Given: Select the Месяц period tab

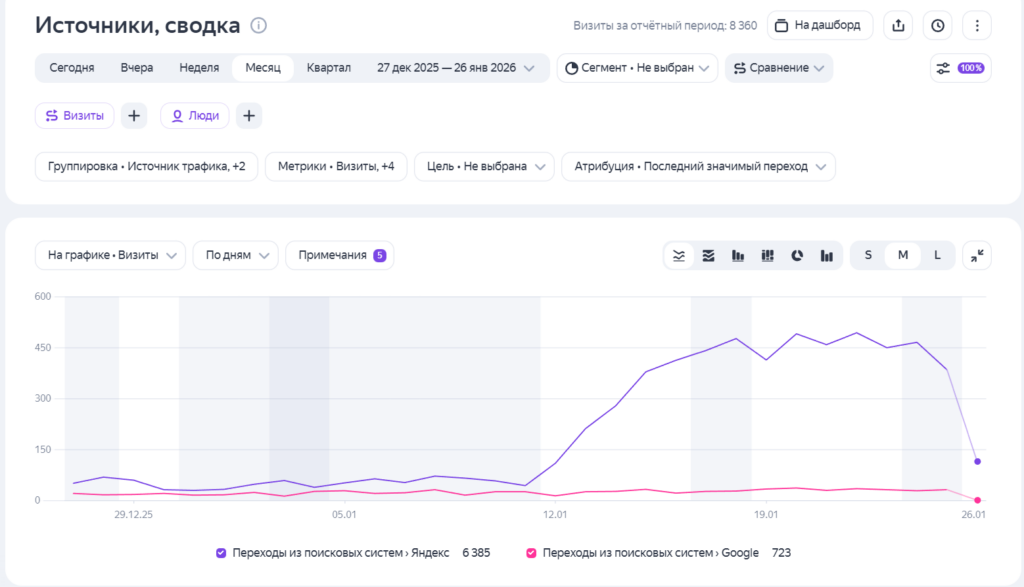Looking at the screenshot, I should [263, 68].
